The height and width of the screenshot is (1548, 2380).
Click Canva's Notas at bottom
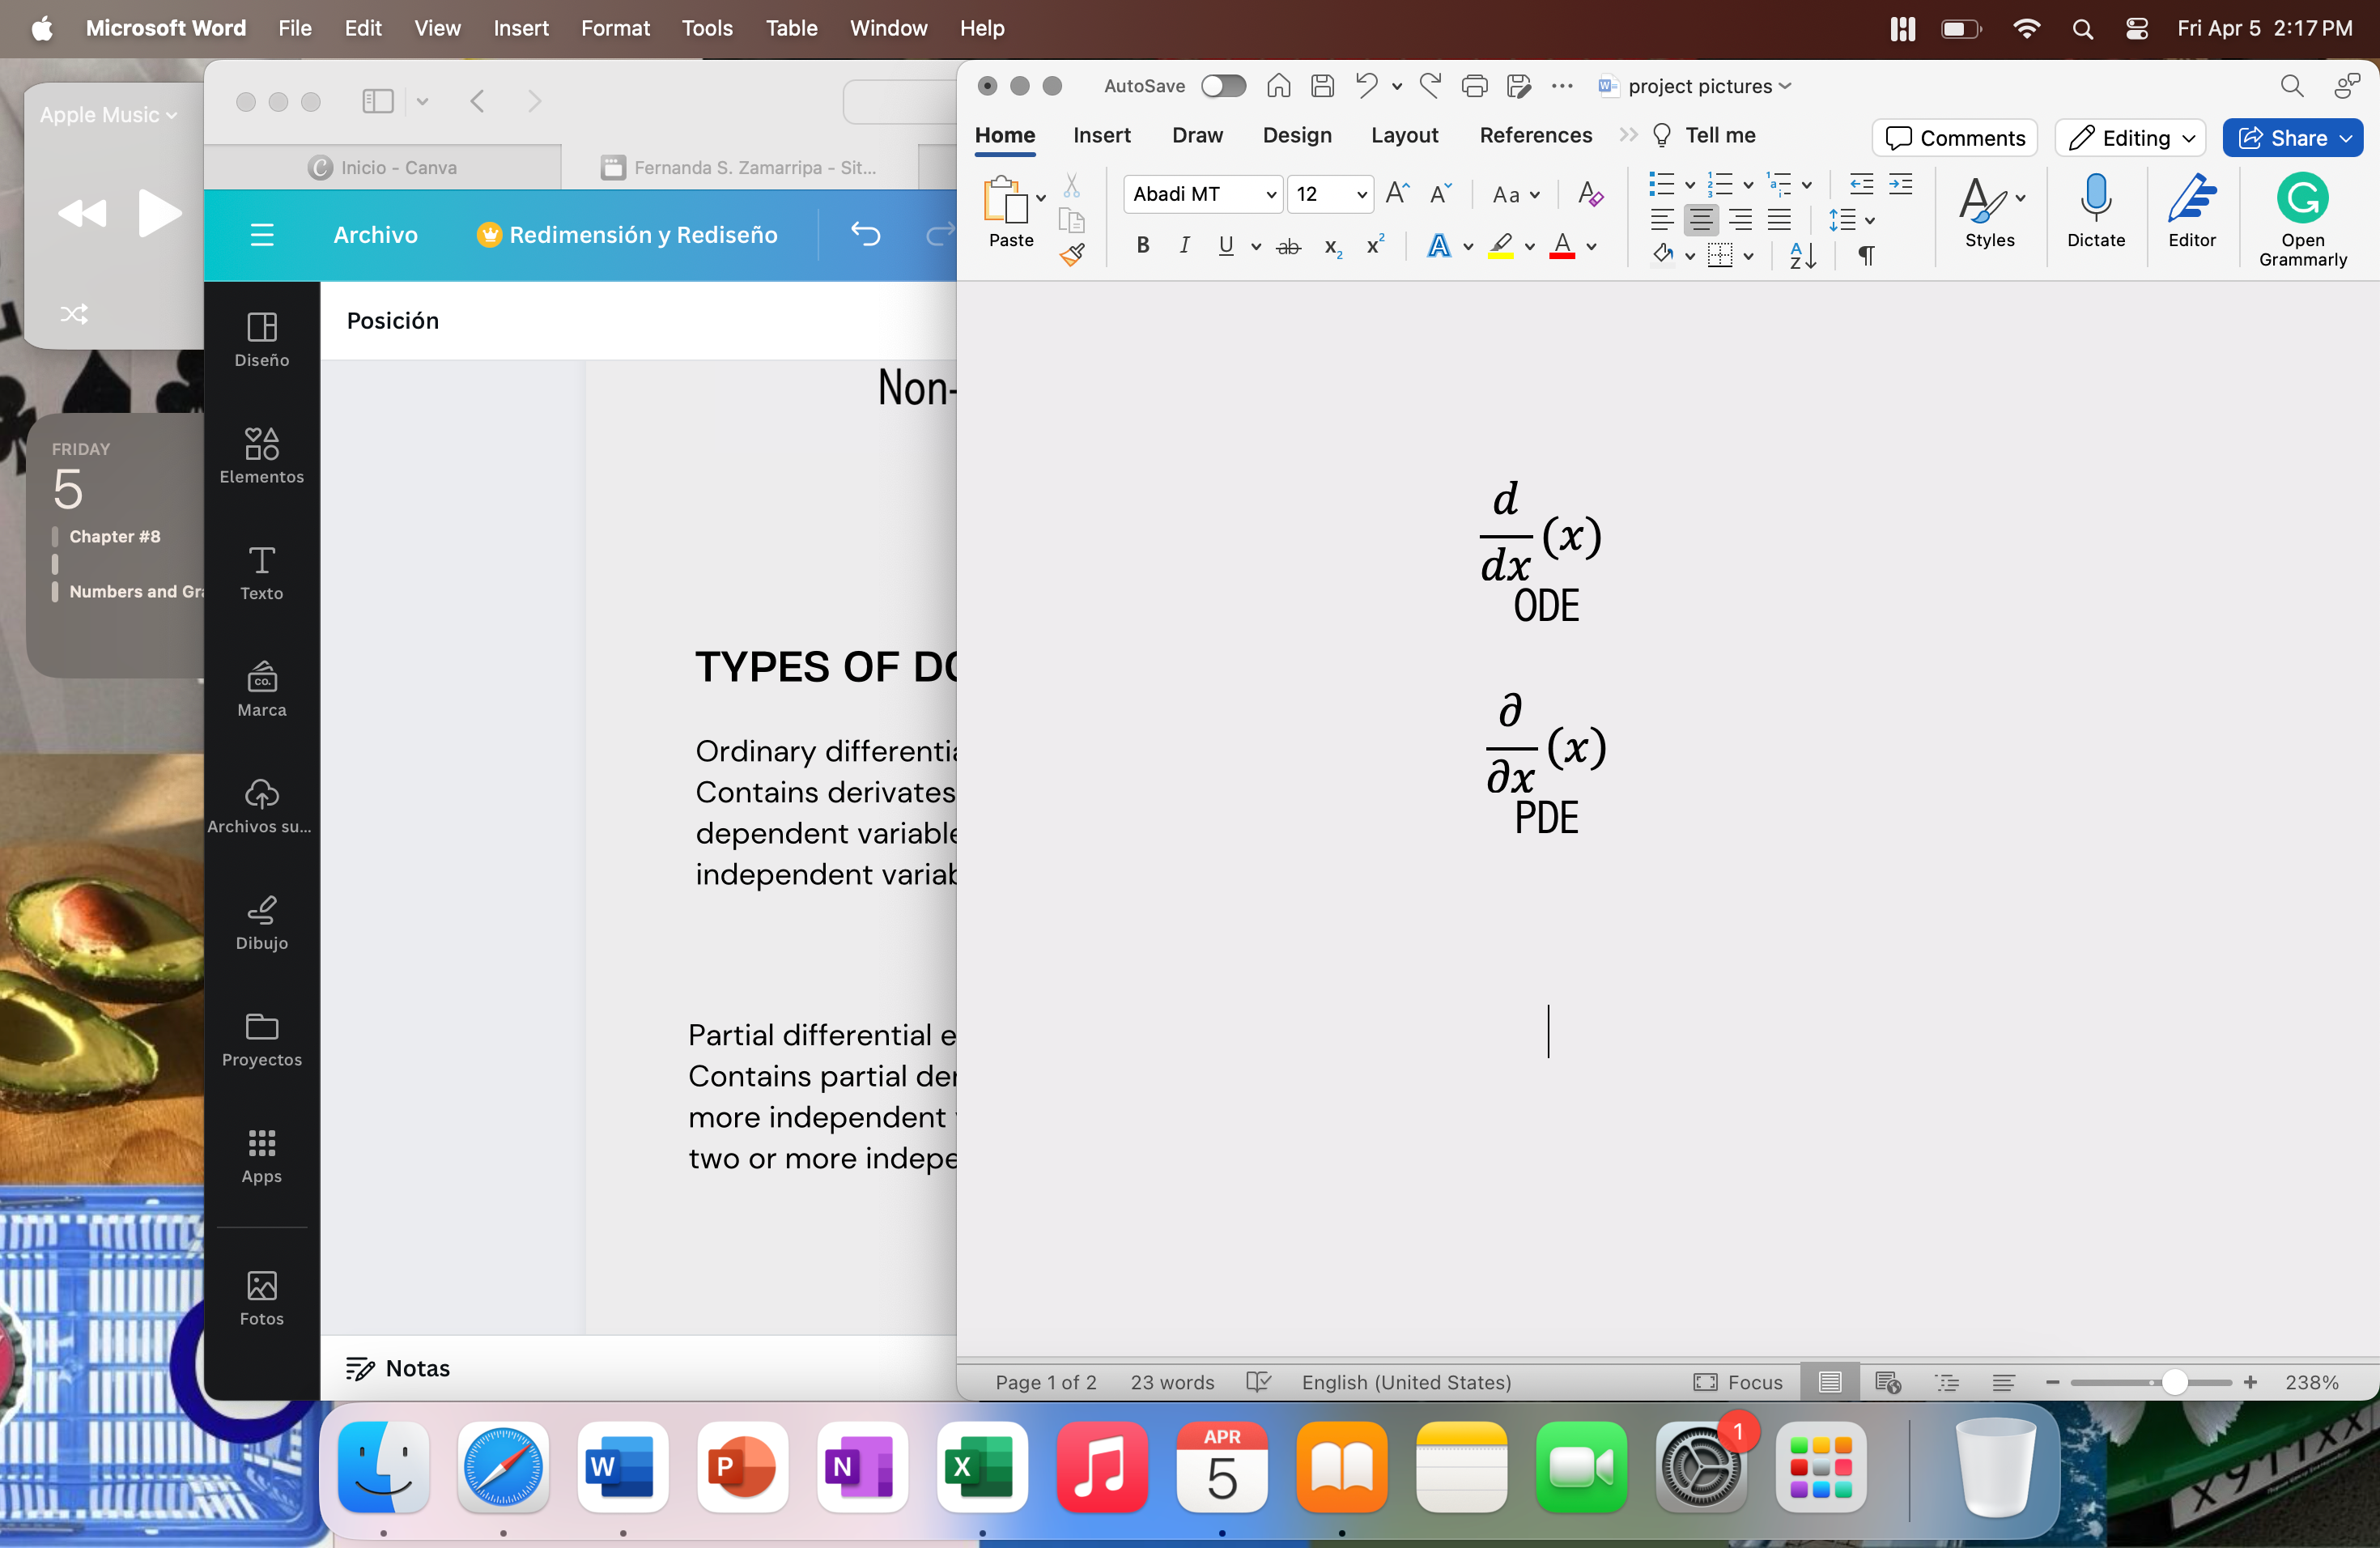[398, 1367]
